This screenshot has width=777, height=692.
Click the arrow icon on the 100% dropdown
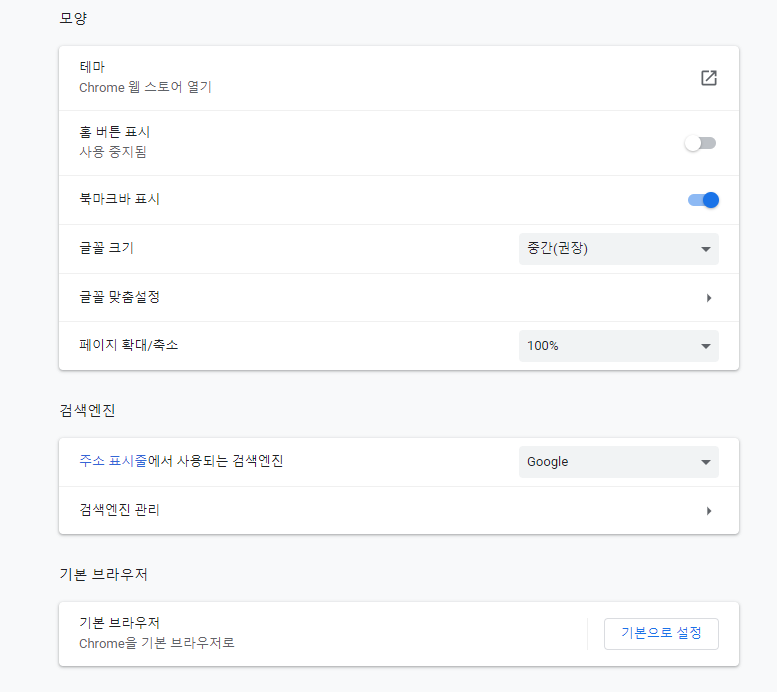706,346
